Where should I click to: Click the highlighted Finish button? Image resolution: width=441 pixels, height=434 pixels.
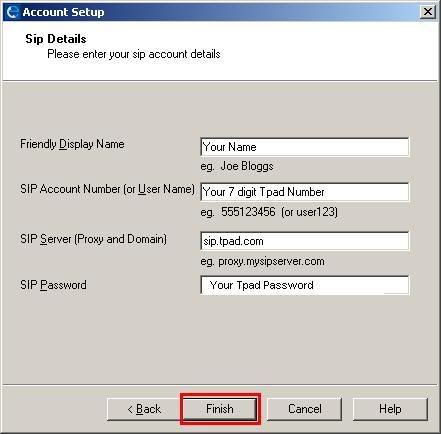pyautogui.click(x=220, y=409)
